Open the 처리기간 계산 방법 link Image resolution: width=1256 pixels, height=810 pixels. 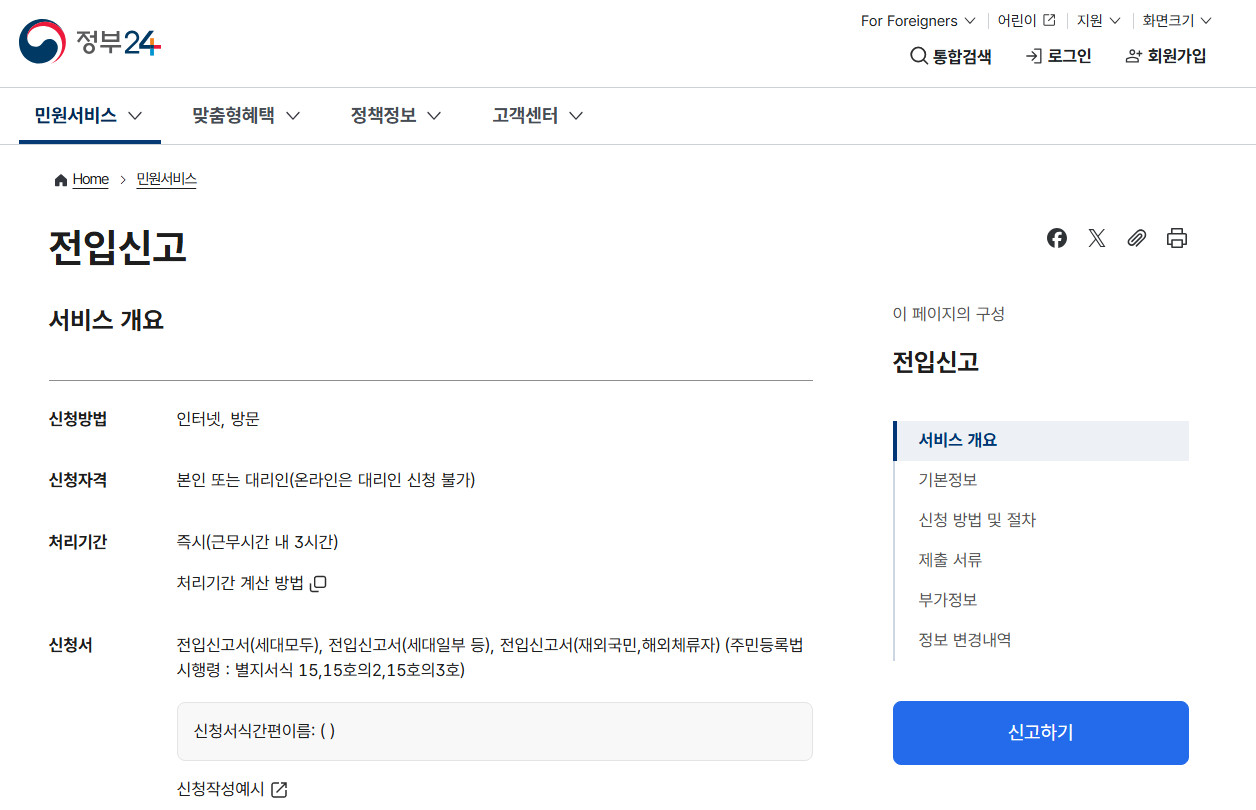252,583
